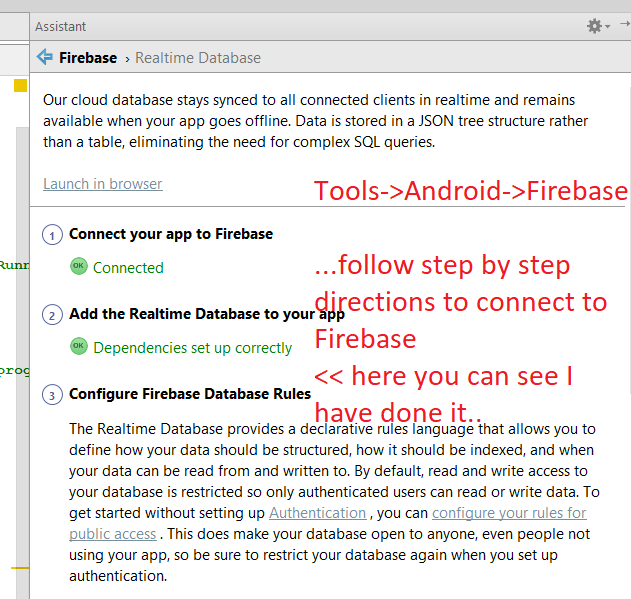This screenshot has width=631, height=599.
Task: Click Dependencies set up correctly status text
Action: point(192,348)
